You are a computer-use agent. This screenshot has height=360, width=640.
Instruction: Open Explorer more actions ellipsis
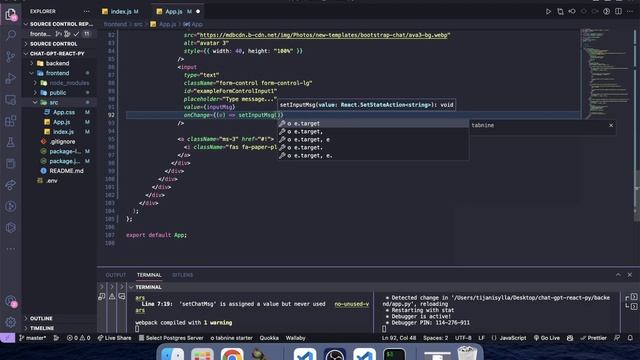coord(86,11)
